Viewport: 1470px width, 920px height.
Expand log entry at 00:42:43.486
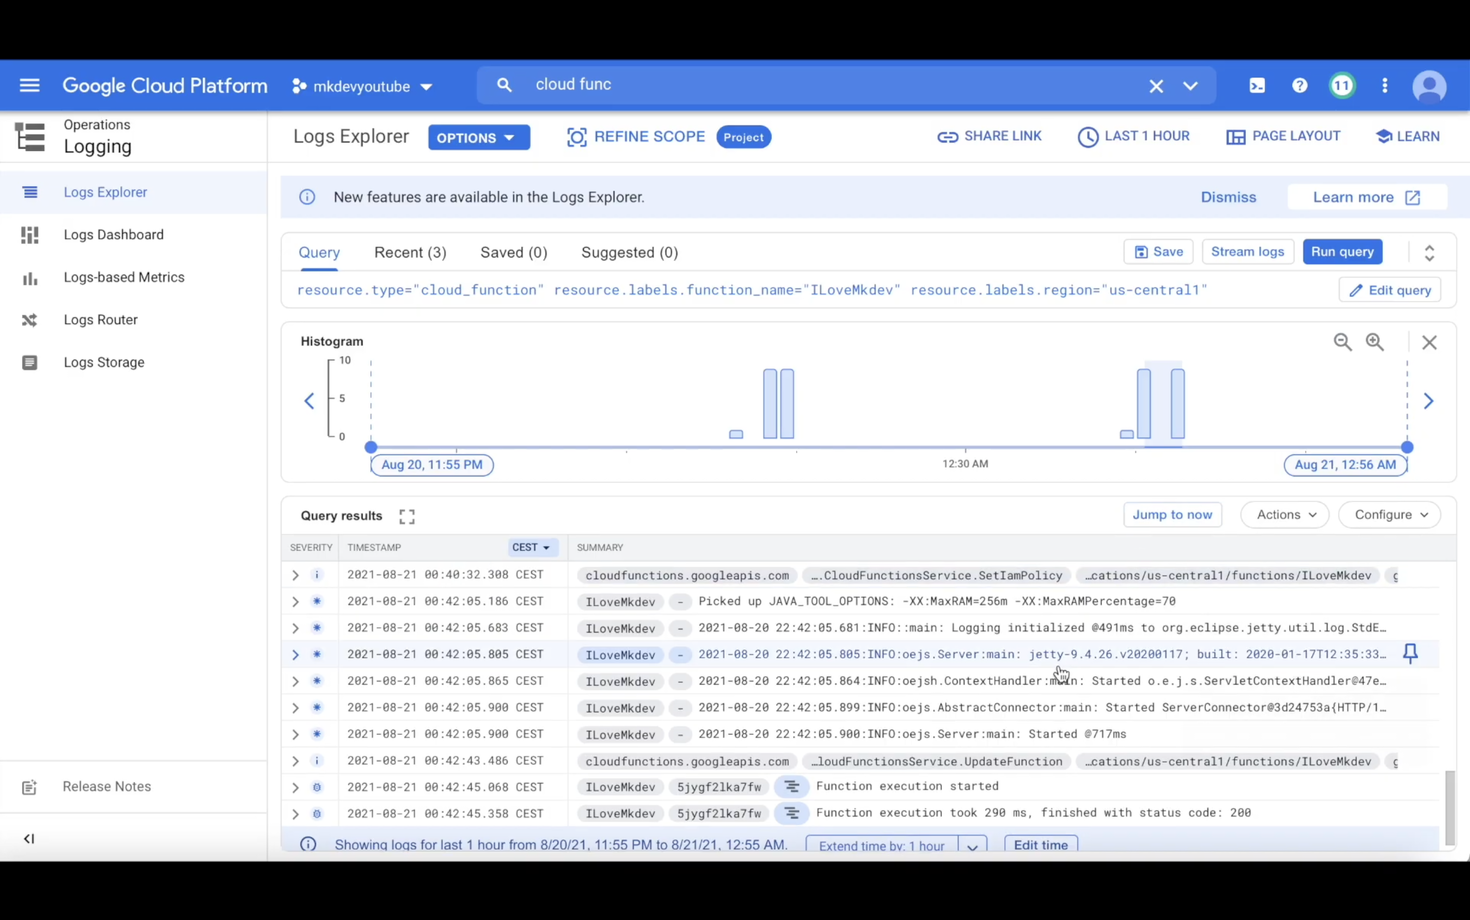point(295,761)
